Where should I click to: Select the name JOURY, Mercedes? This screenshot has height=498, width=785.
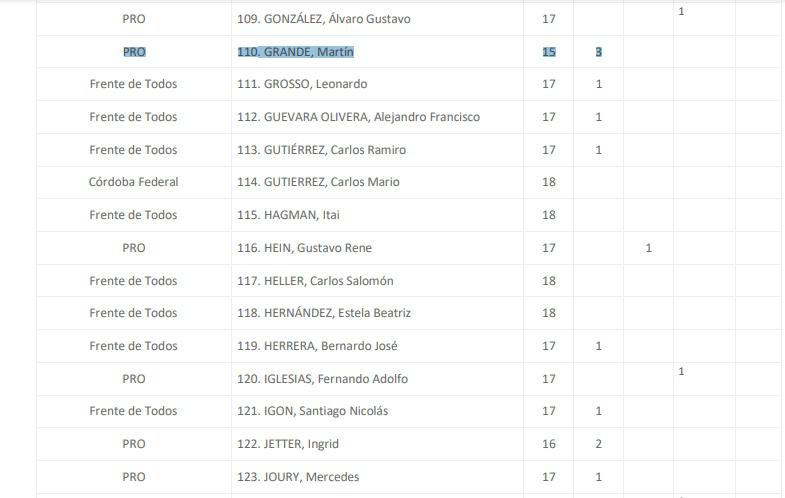click(x=311, y=477)
